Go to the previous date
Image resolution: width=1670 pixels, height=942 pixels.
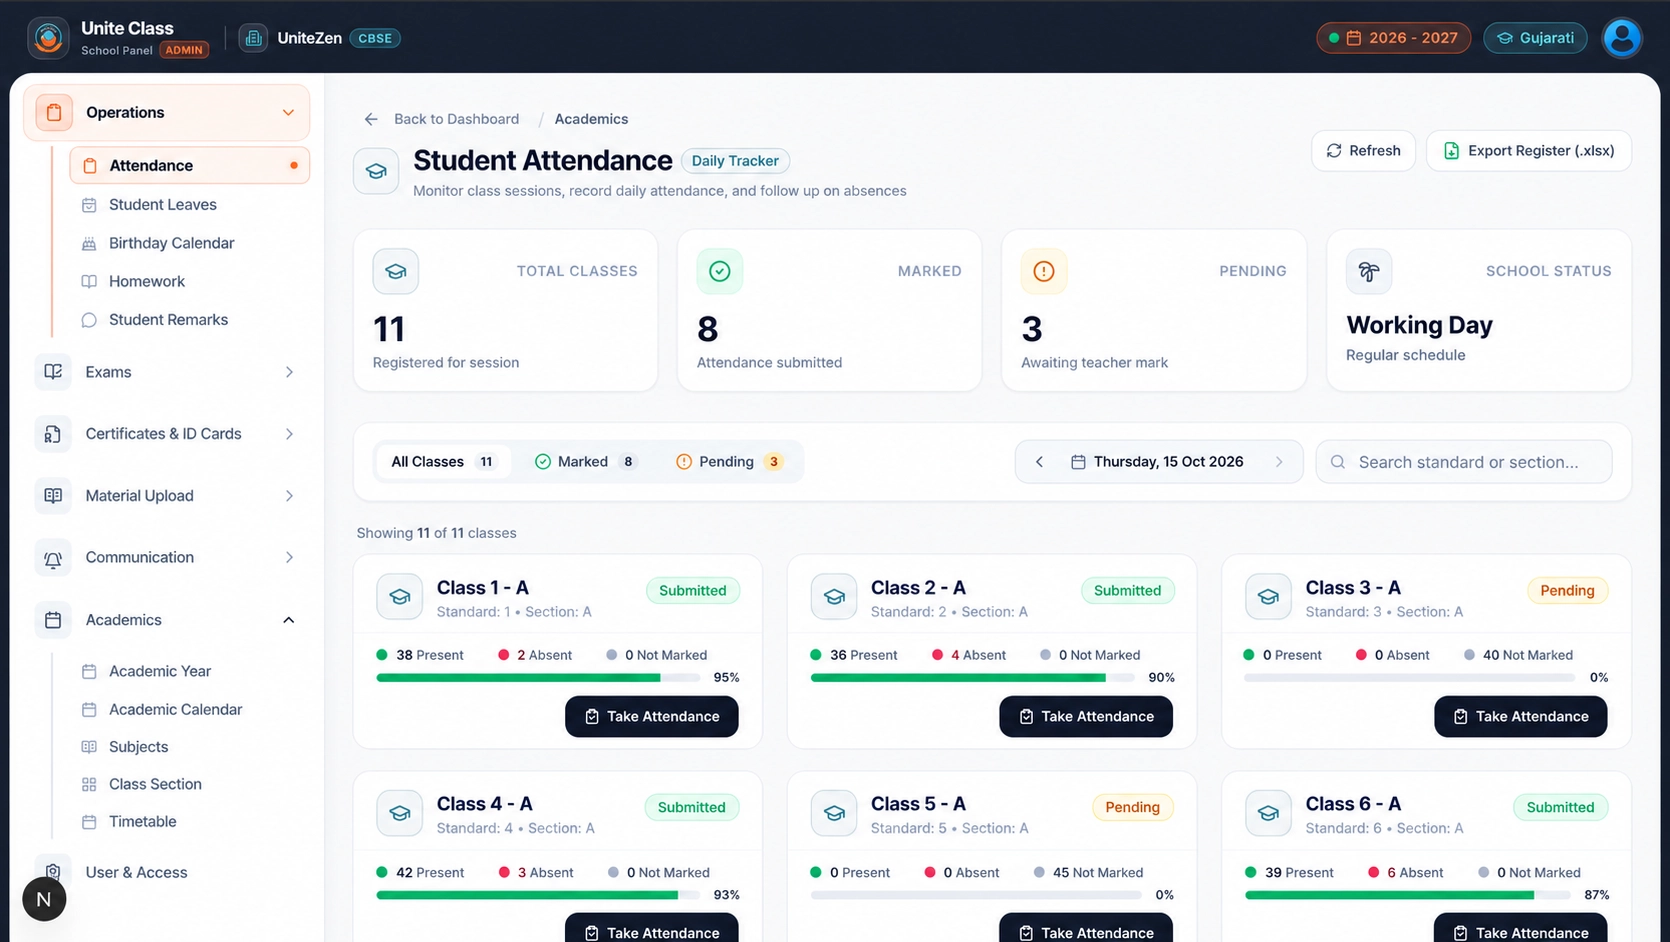[1039, 462]
